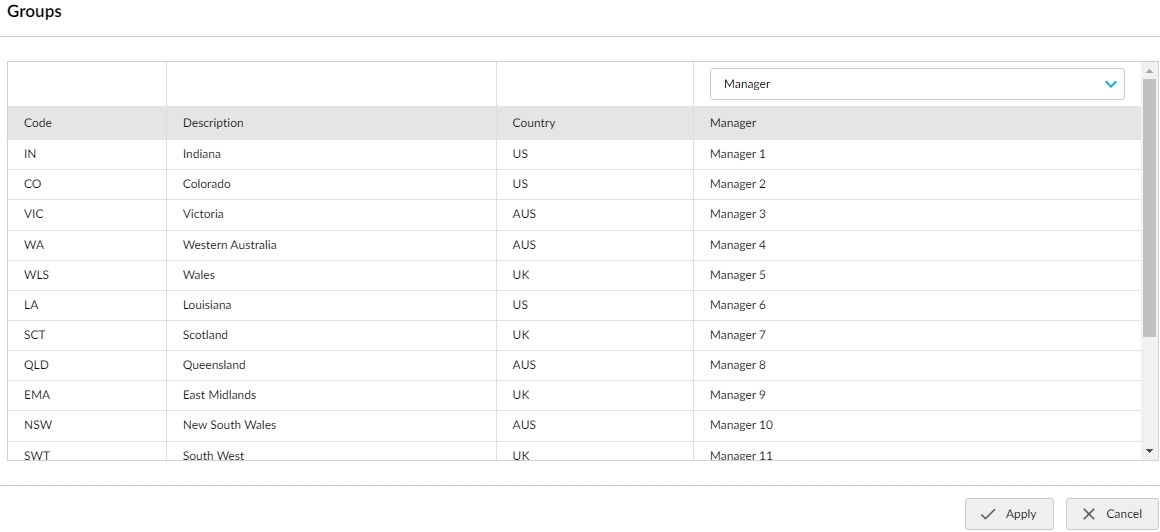Viewport: 1160px width, 532px height.
Task: Open the Manager dropdown filter
Action: point(916,84)
